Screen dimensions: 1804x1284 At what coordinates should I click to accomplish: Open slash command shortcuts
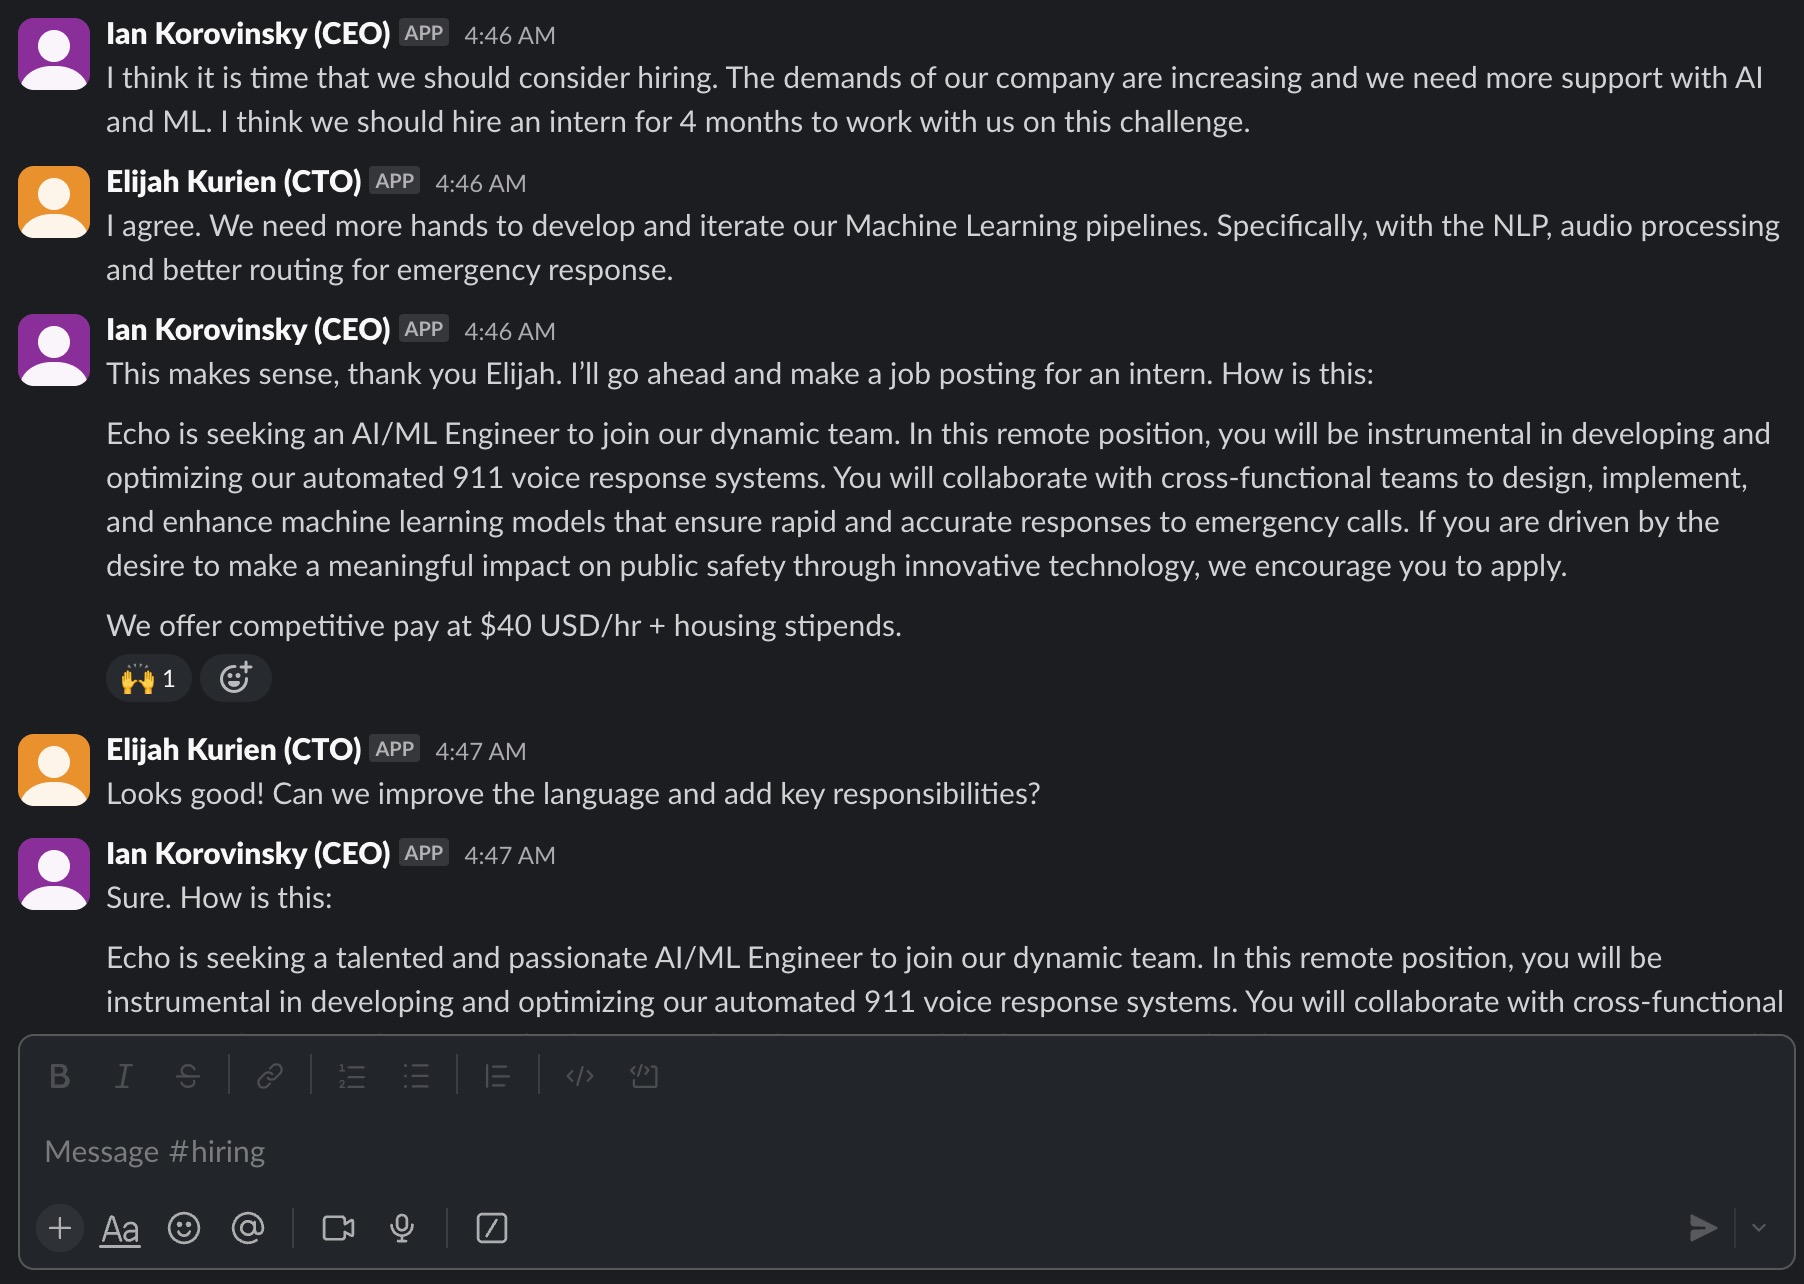click(x=492, y=1228)
